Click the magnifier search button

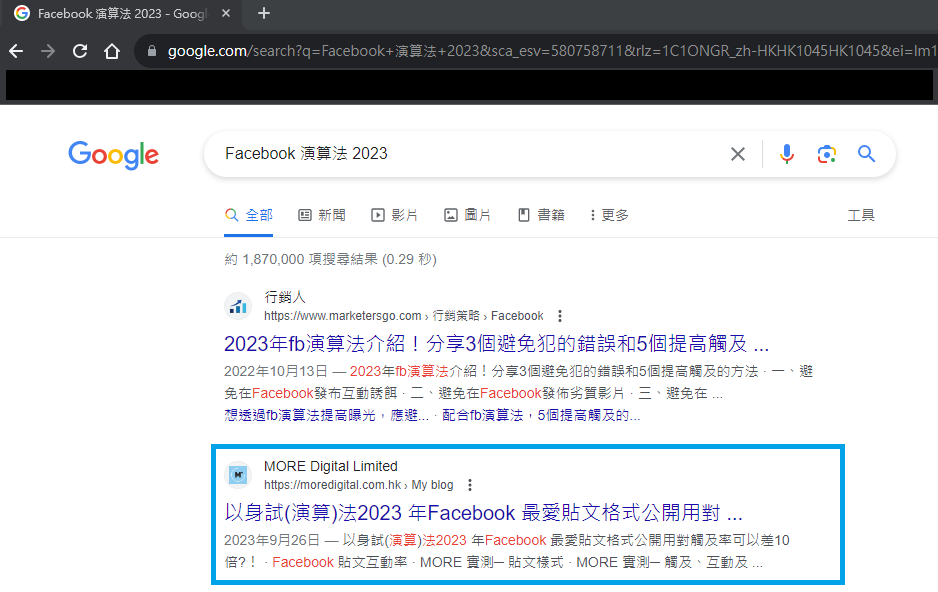click(x=866, y=154)
